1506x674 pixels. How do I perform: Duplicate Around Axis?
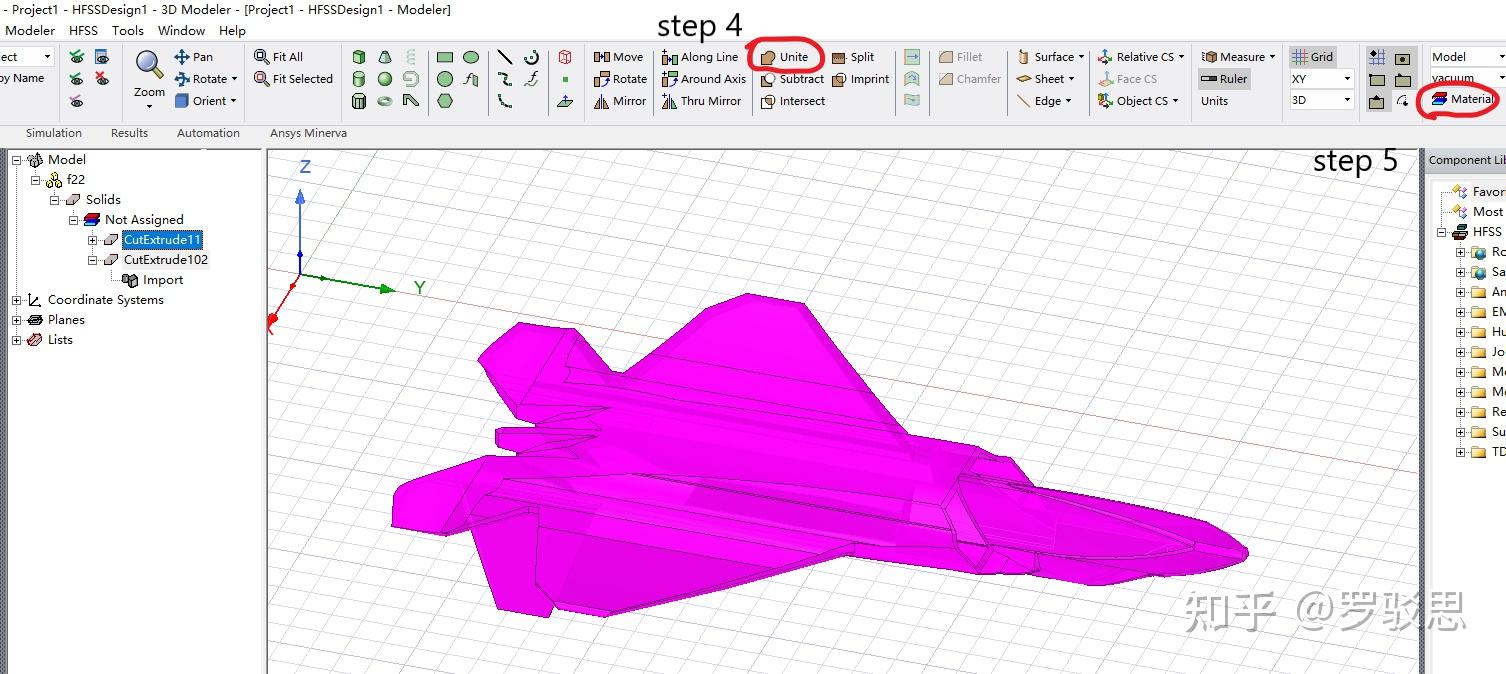coord(704,79)
